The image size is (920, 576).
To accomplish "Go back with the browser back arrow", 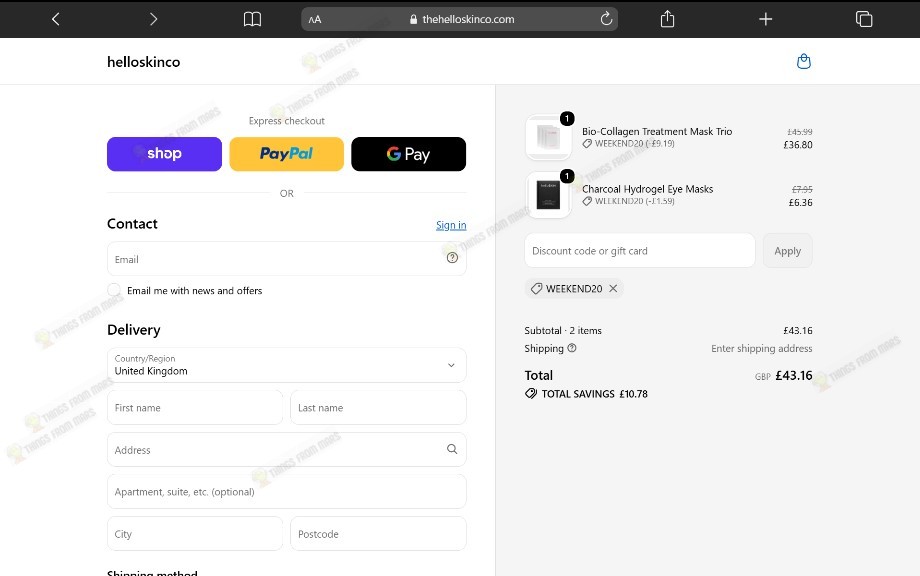I will [x=56, y=19].
